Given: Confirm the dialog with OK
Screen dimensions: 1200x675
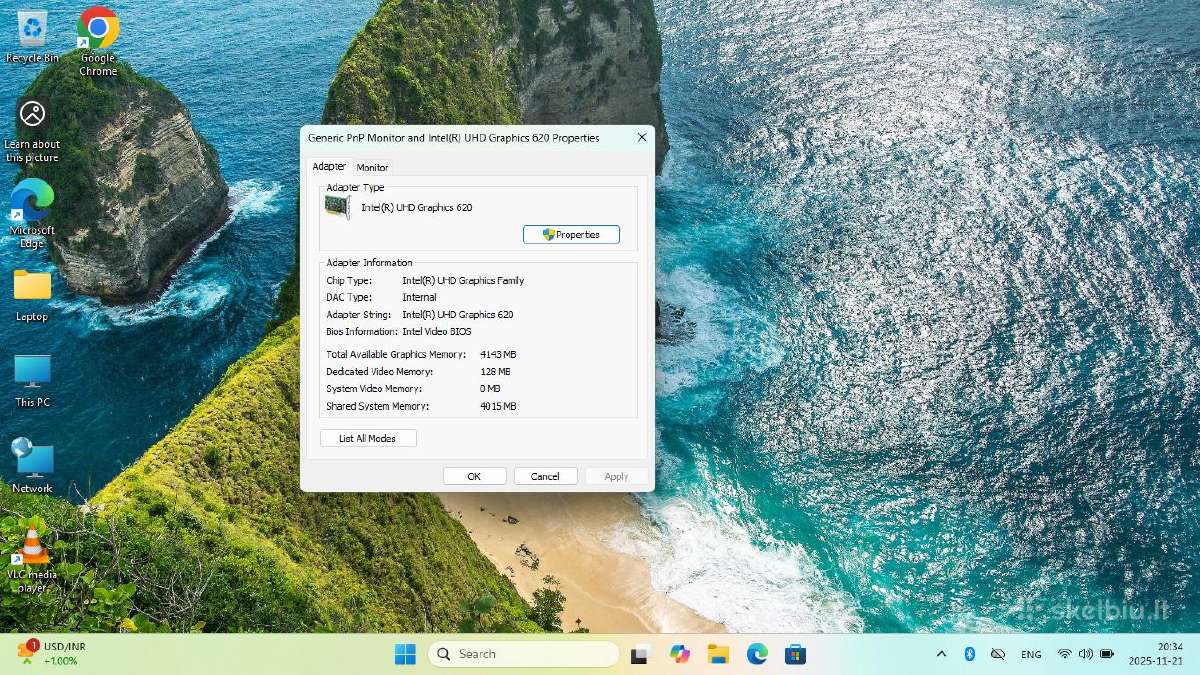Looking at the screenshot, I should point(475,476).
